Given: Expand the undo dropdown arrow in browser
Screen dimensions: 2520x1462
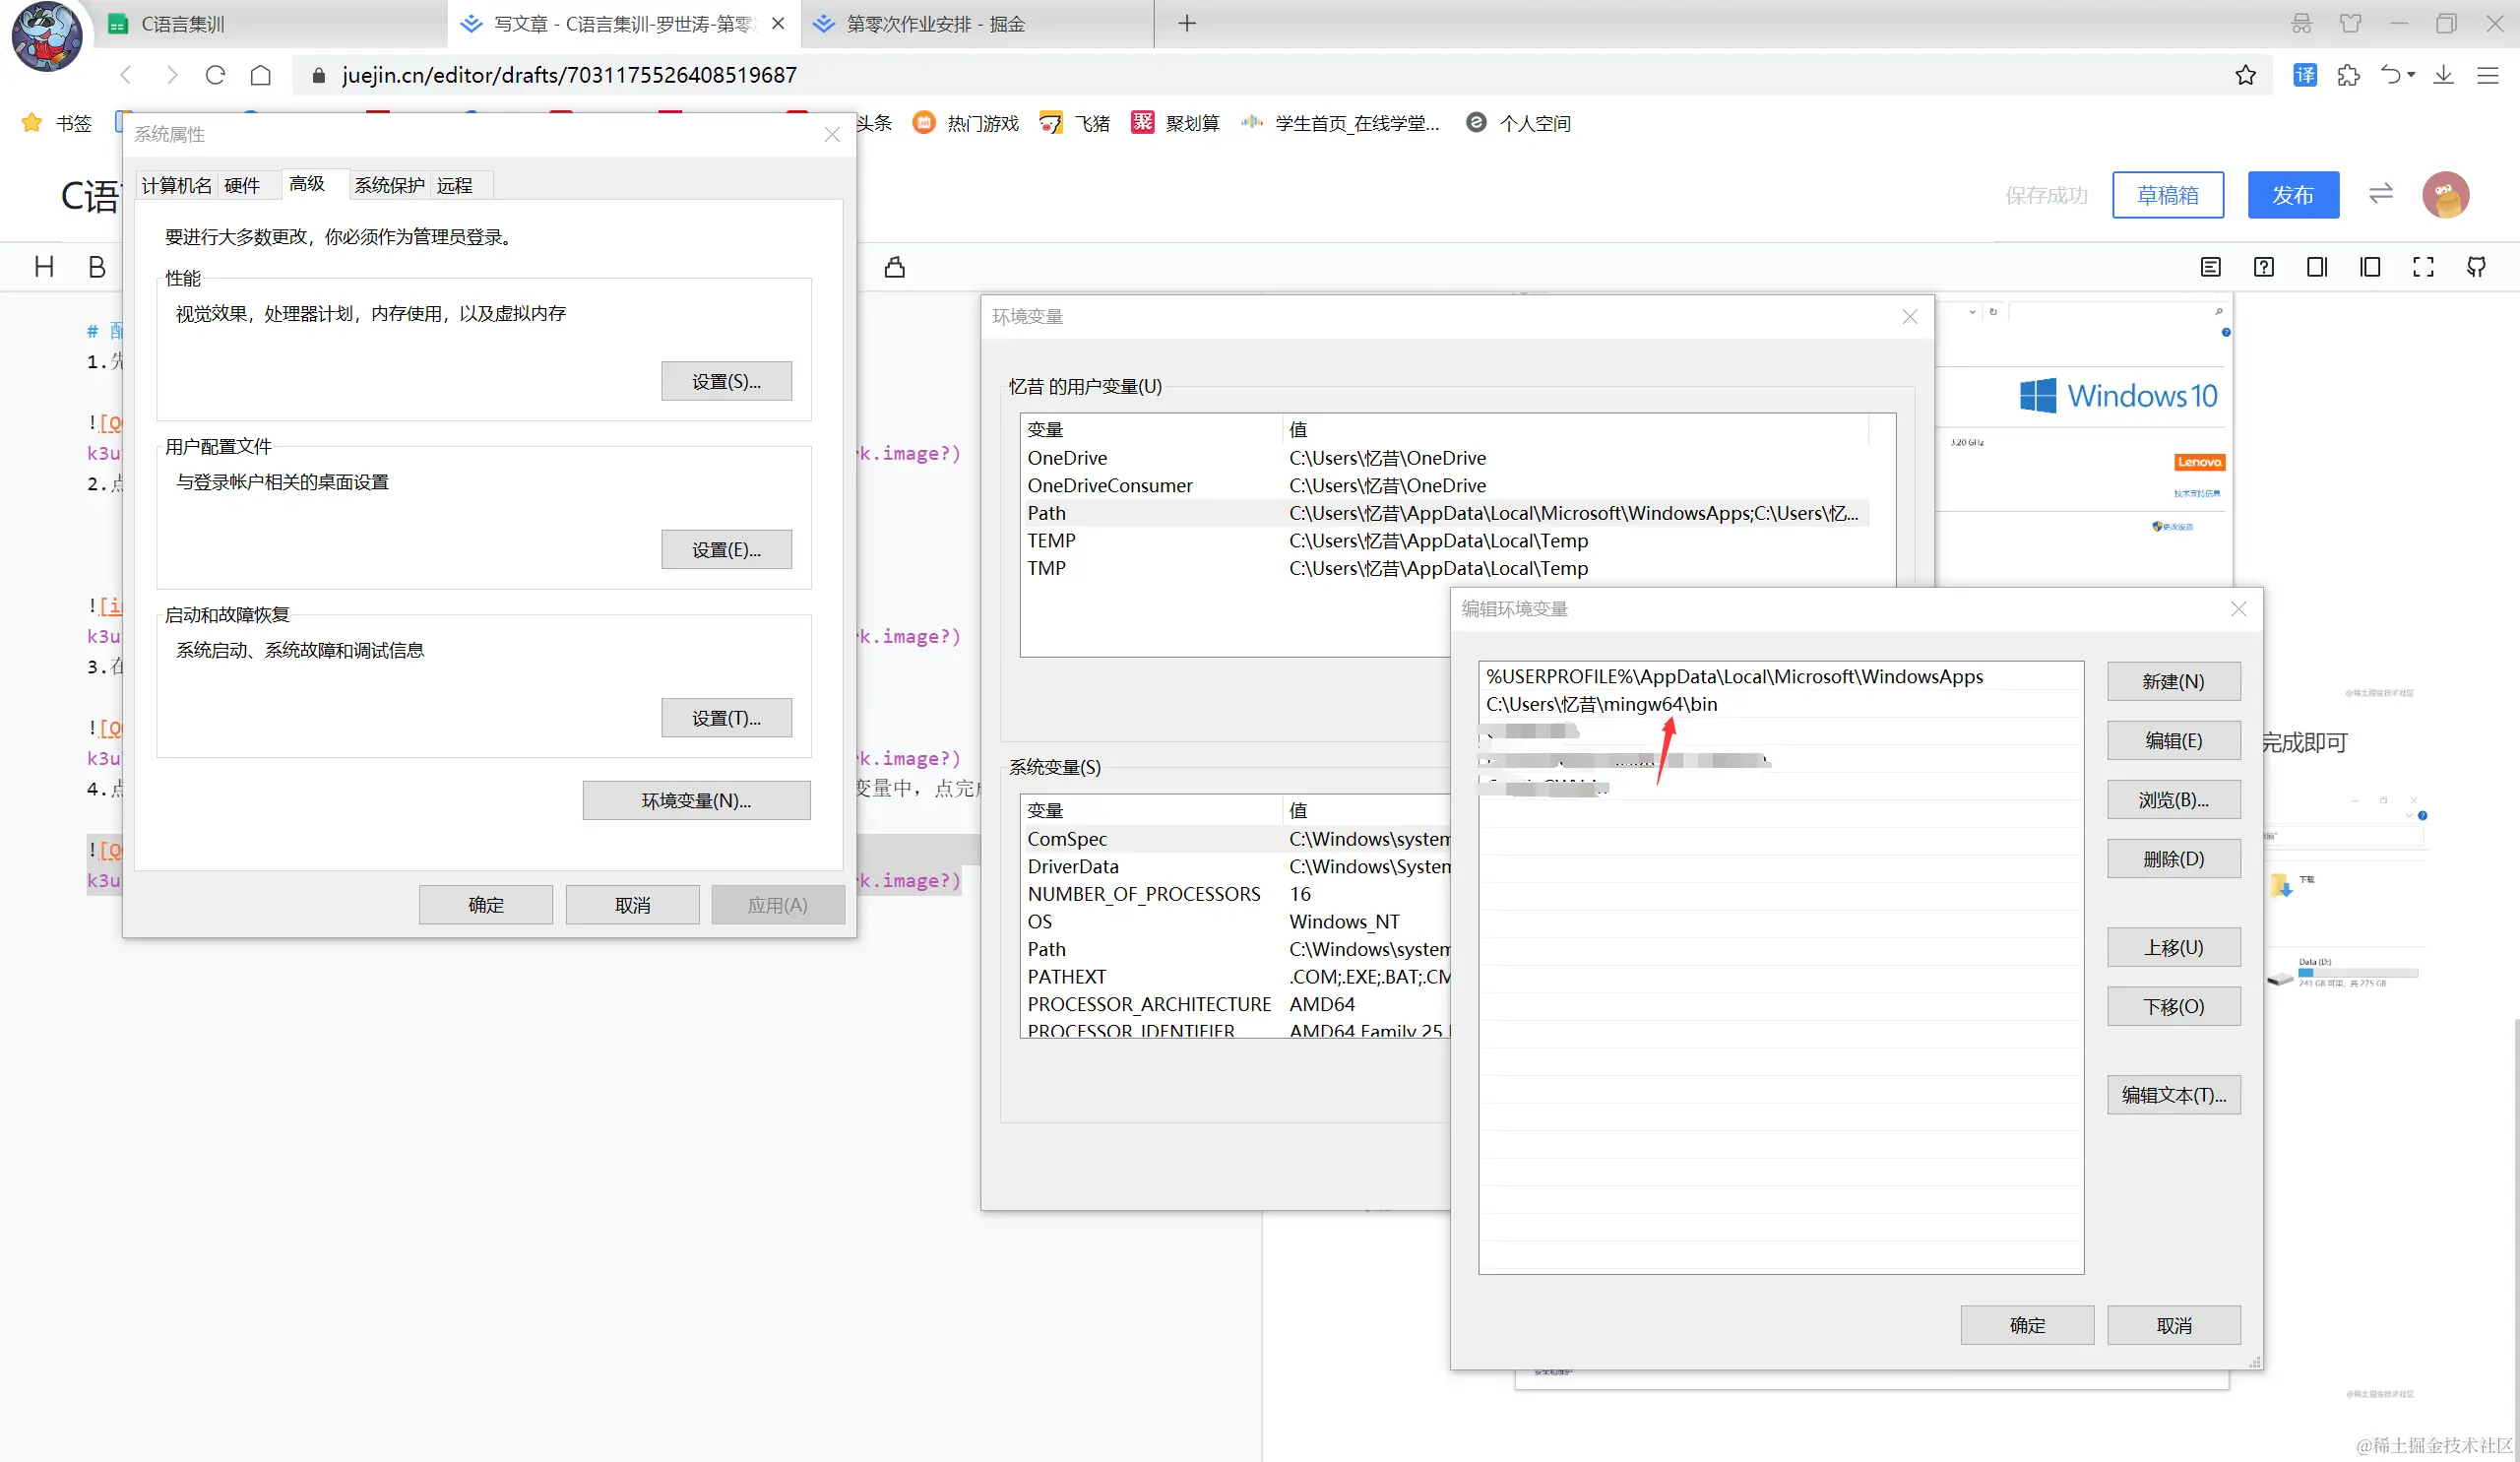Looking at the screenshot, I should [x=2411, y=75].
